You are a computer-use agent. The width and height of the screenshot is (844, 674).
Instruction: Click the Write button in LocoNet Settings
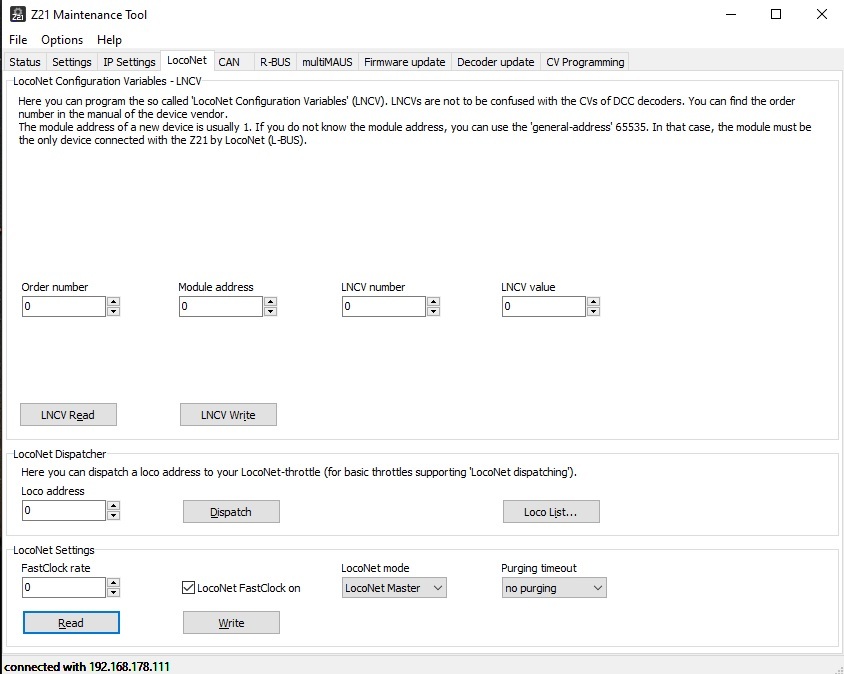point(231,622)
